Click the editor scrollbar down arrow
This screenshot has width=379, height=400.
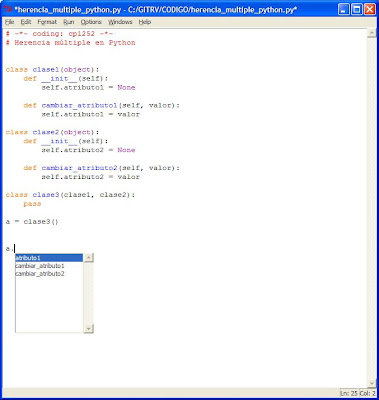[x=372, y=383]
